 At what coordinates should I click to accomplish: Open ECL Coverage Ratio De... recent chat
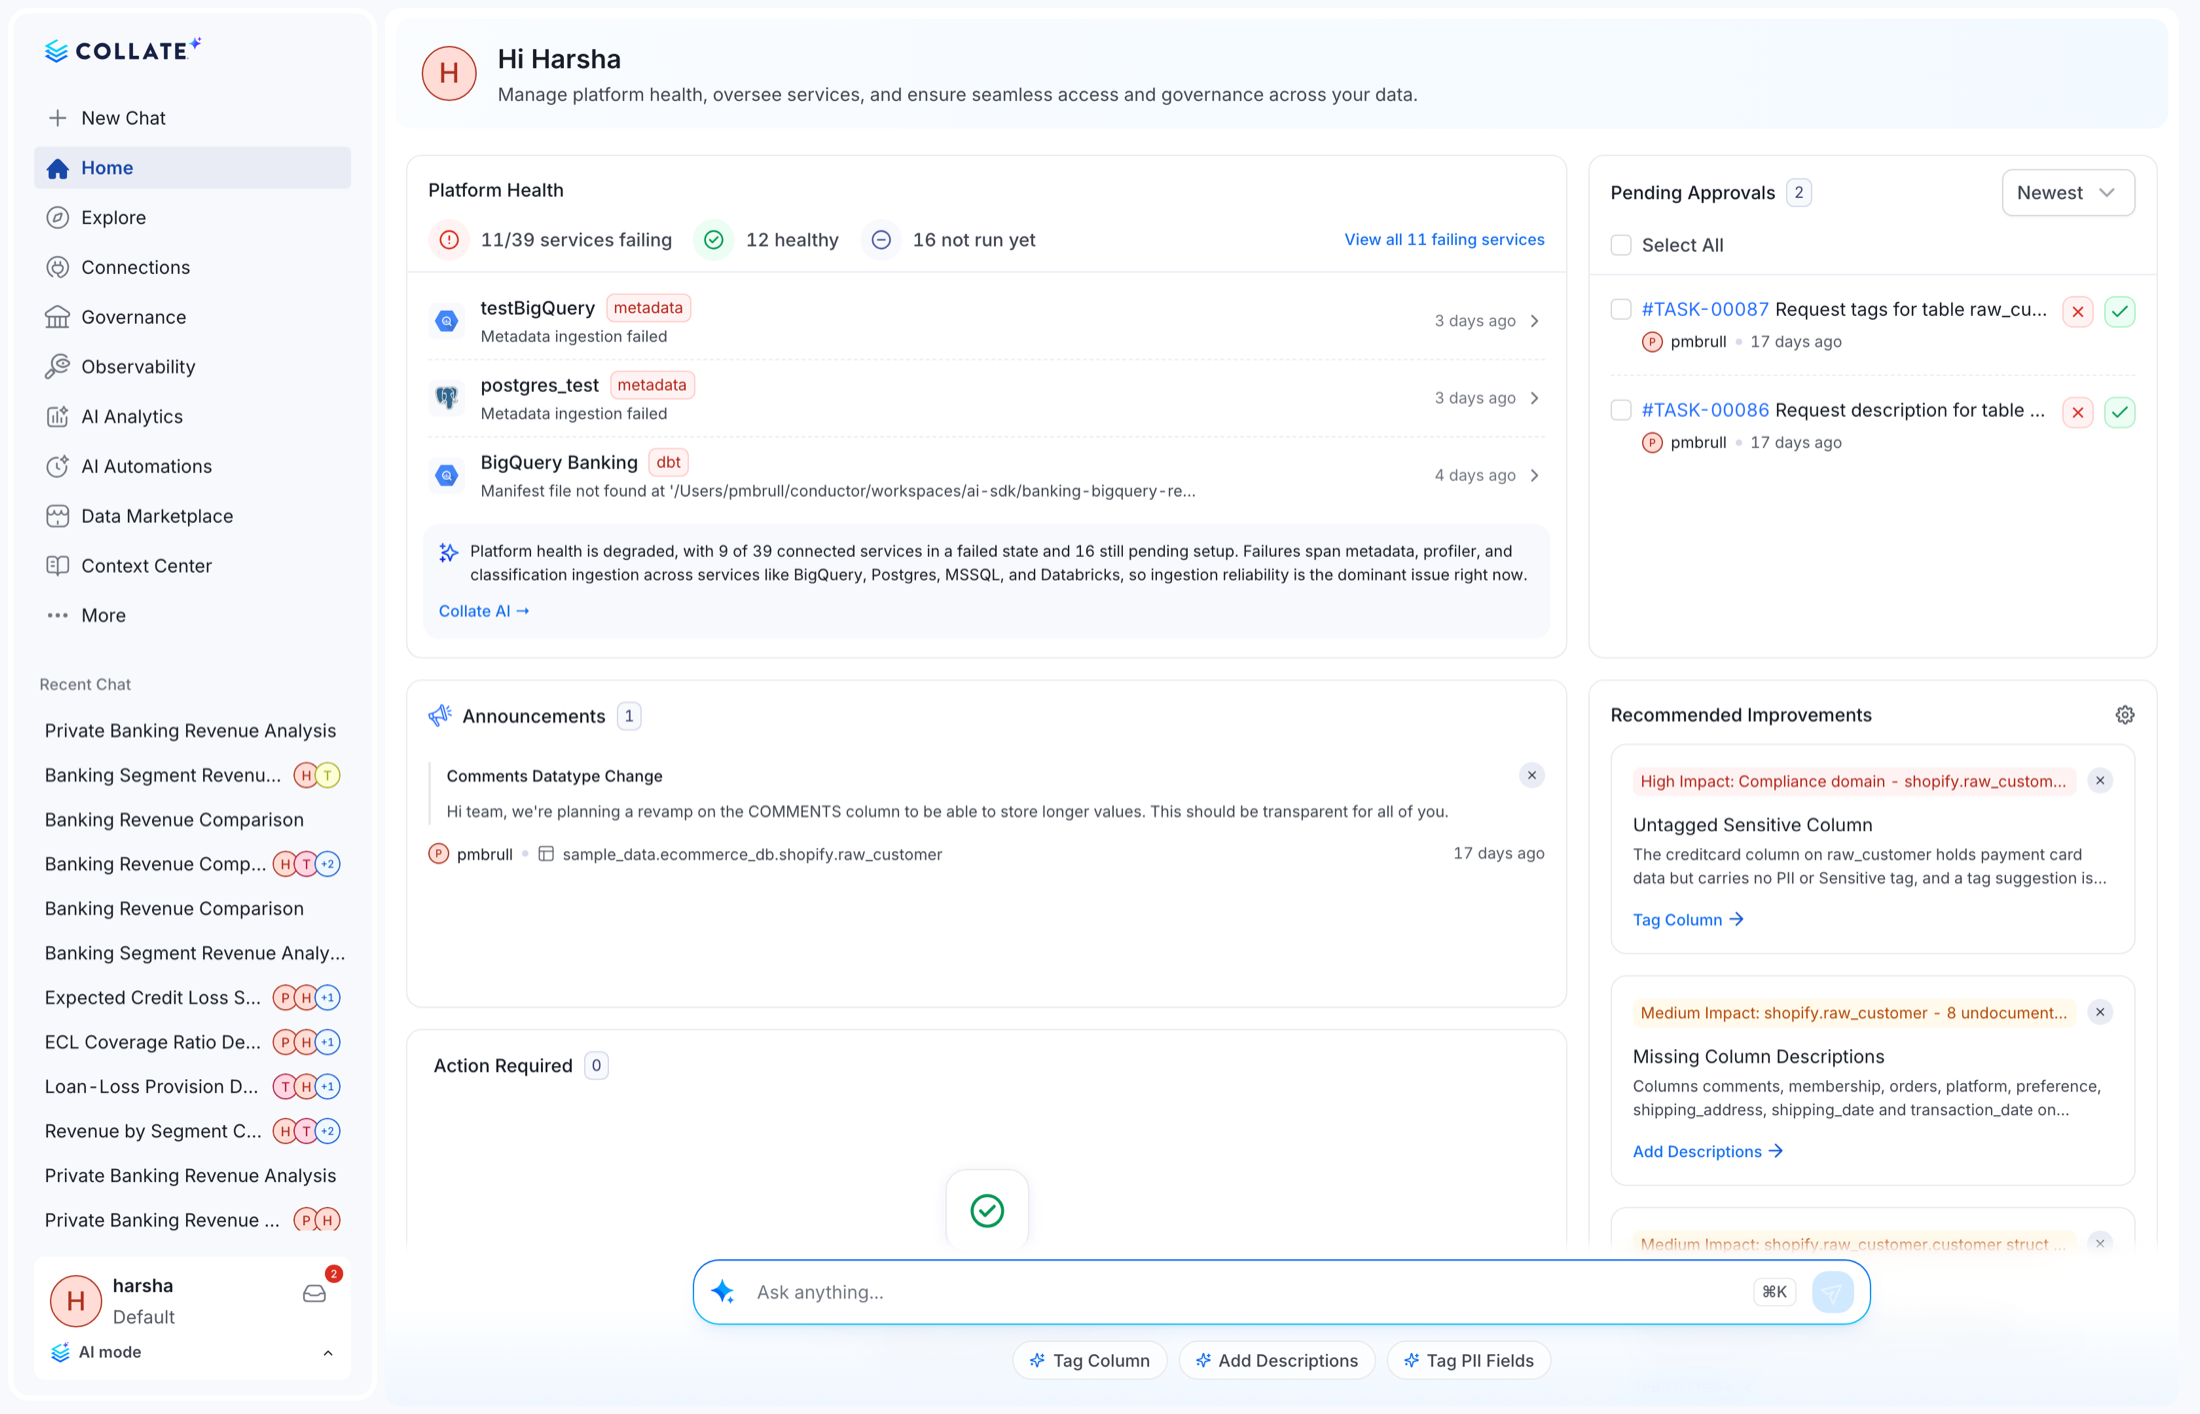192,1042
